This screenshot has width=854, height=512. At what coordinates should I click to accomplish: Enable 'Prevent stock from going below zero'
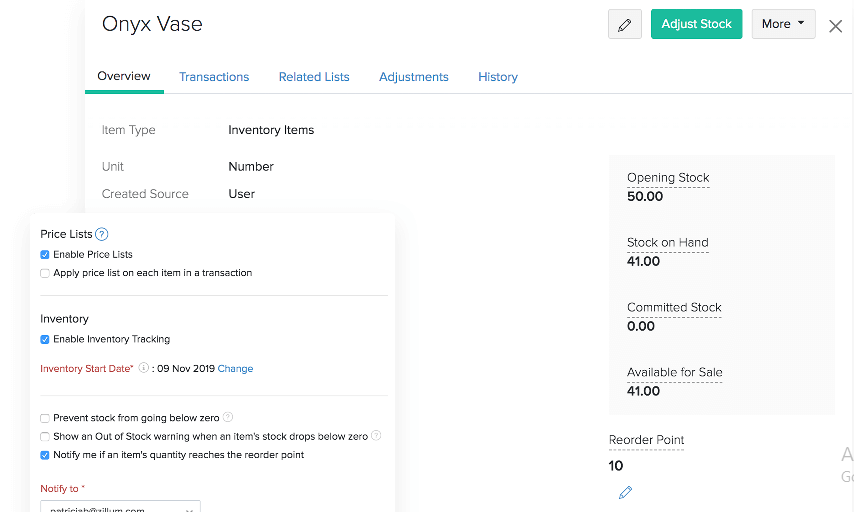click(x=45, y=418)
